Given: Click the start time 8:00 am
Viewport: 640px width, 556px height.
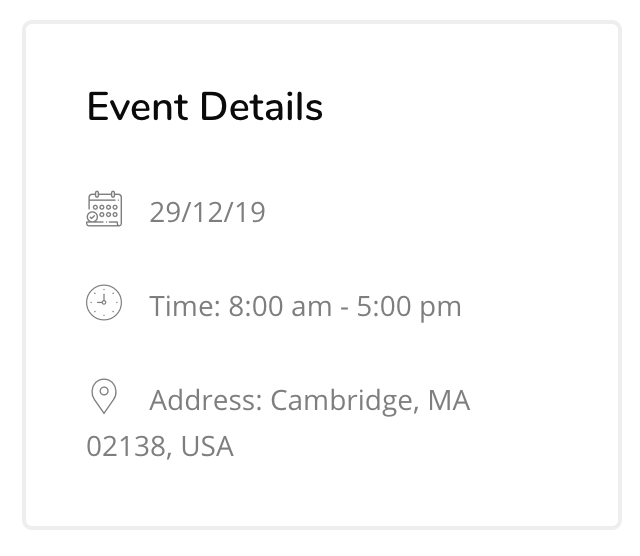Looking at the screenshot, I should (280, 306).
